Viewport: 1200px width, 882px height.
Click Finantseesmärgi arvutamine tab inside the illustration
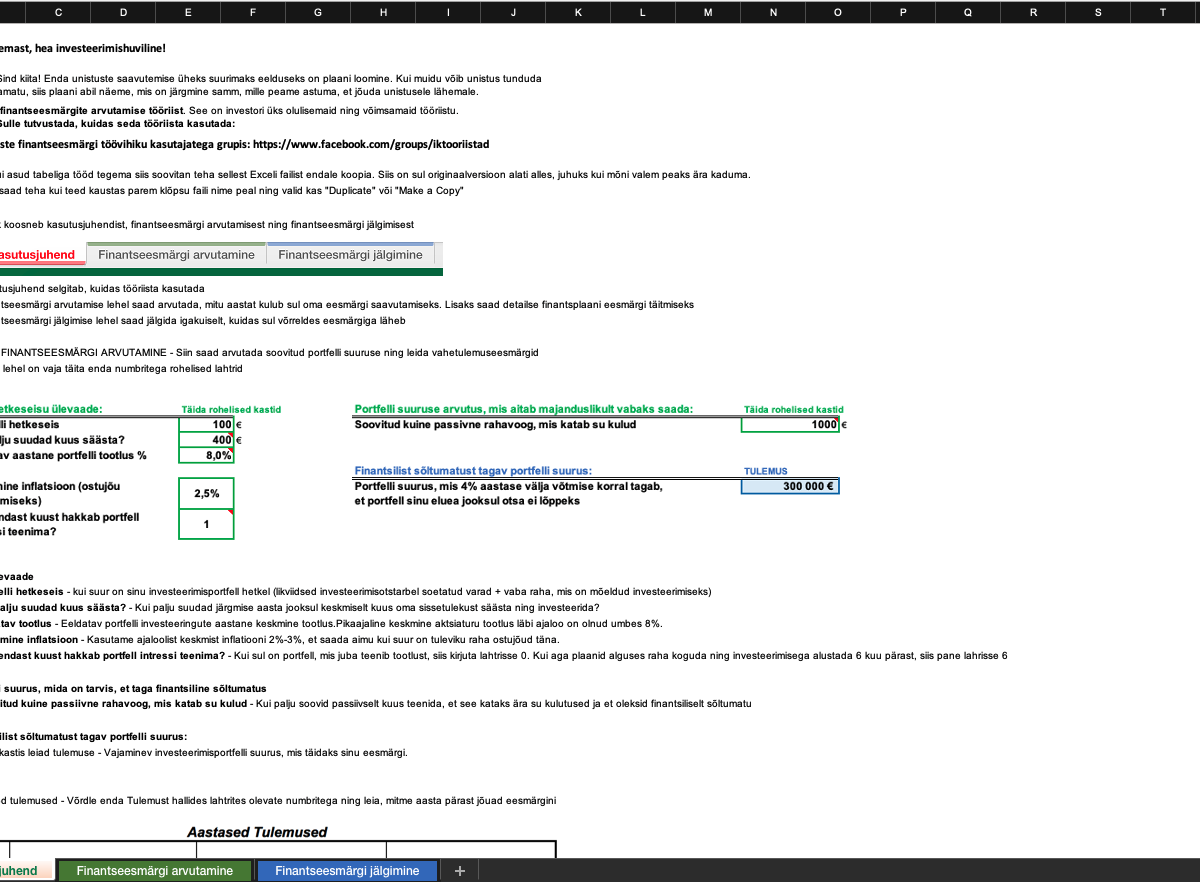click(x=176, y=255)
